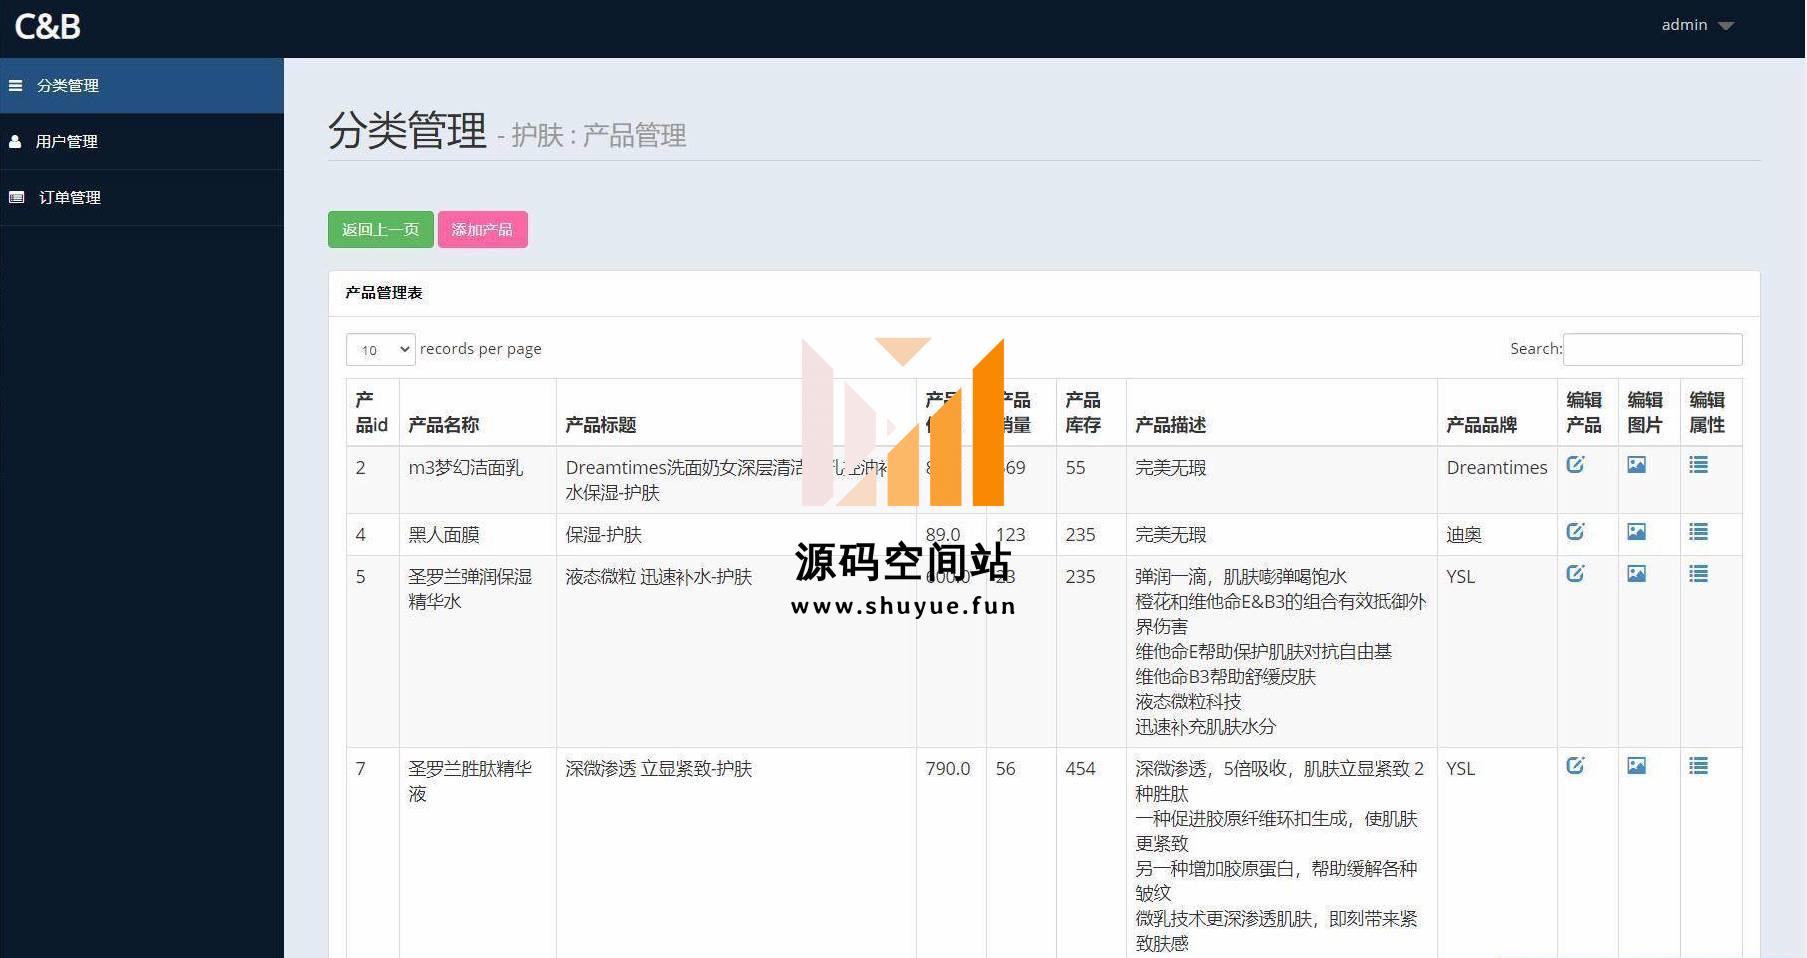
Task: Sort by 产品描述 column header
Action: coord(1281,412)
